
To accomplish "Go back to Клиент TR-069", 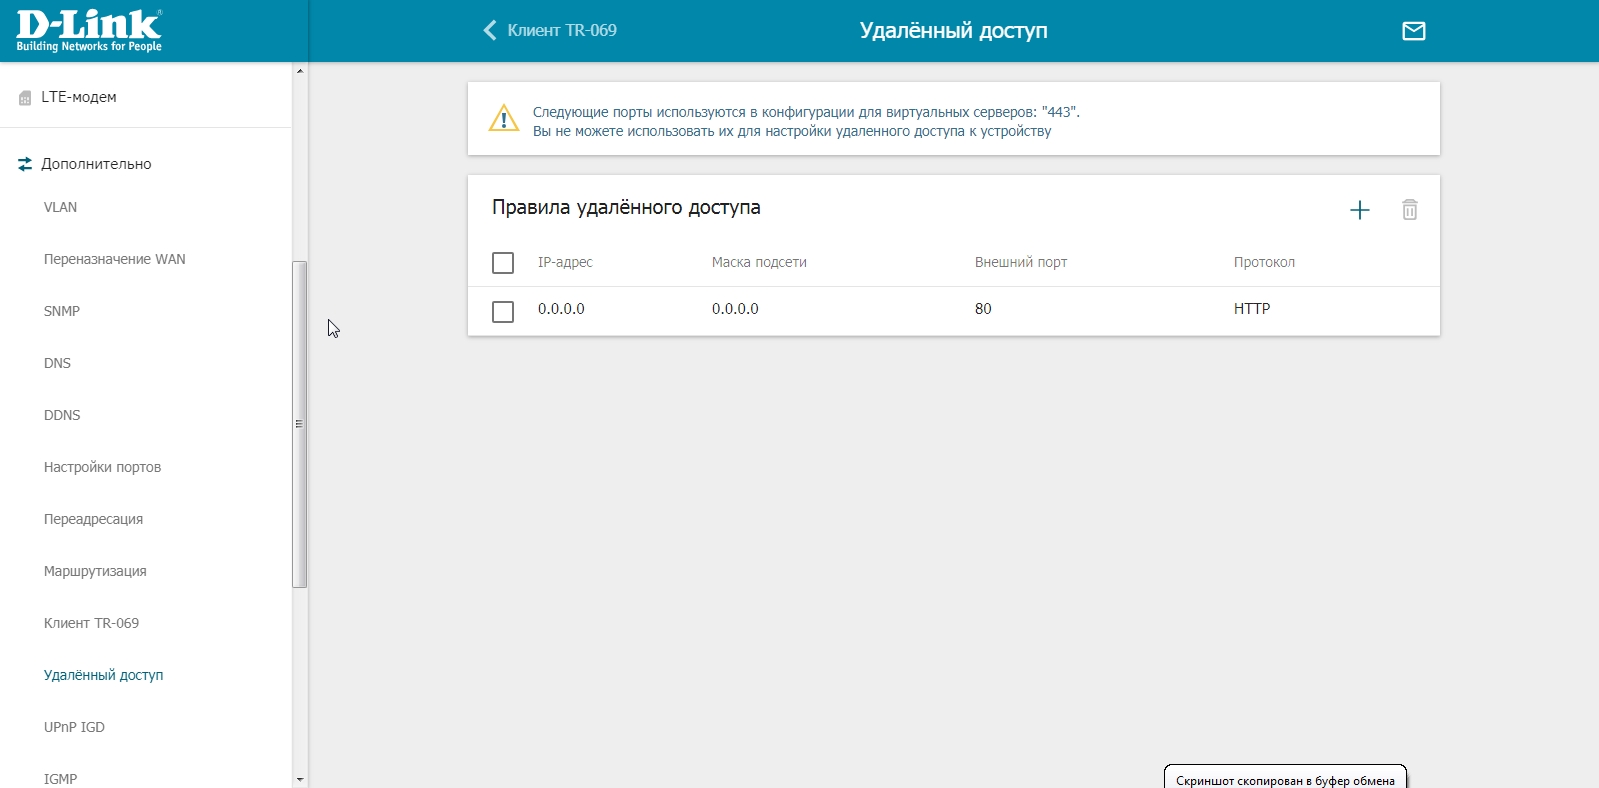I will pyautogui.click(x=561, y=31).
